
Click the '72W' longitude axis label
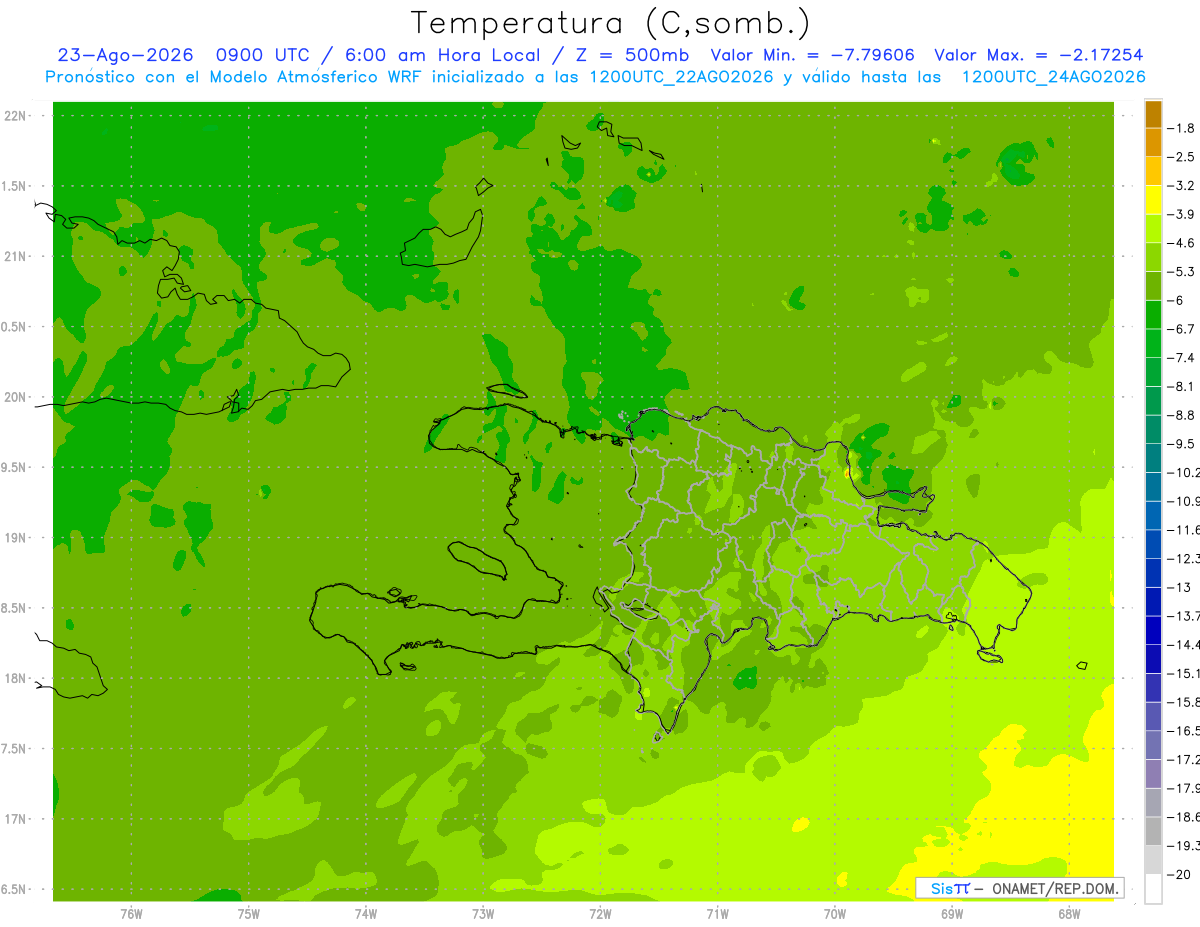tap(600, 913)
